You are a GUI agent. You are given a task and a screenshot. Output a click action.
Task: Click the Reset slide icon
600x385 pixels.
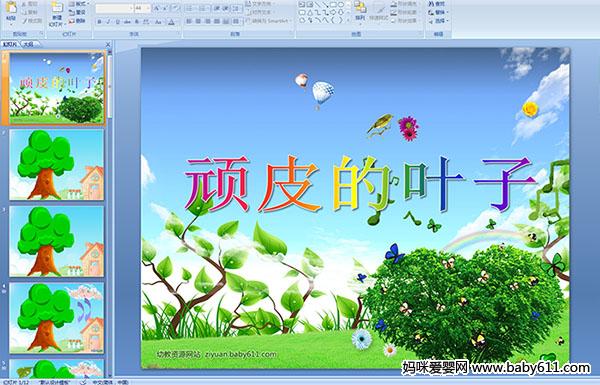point(72,13)
